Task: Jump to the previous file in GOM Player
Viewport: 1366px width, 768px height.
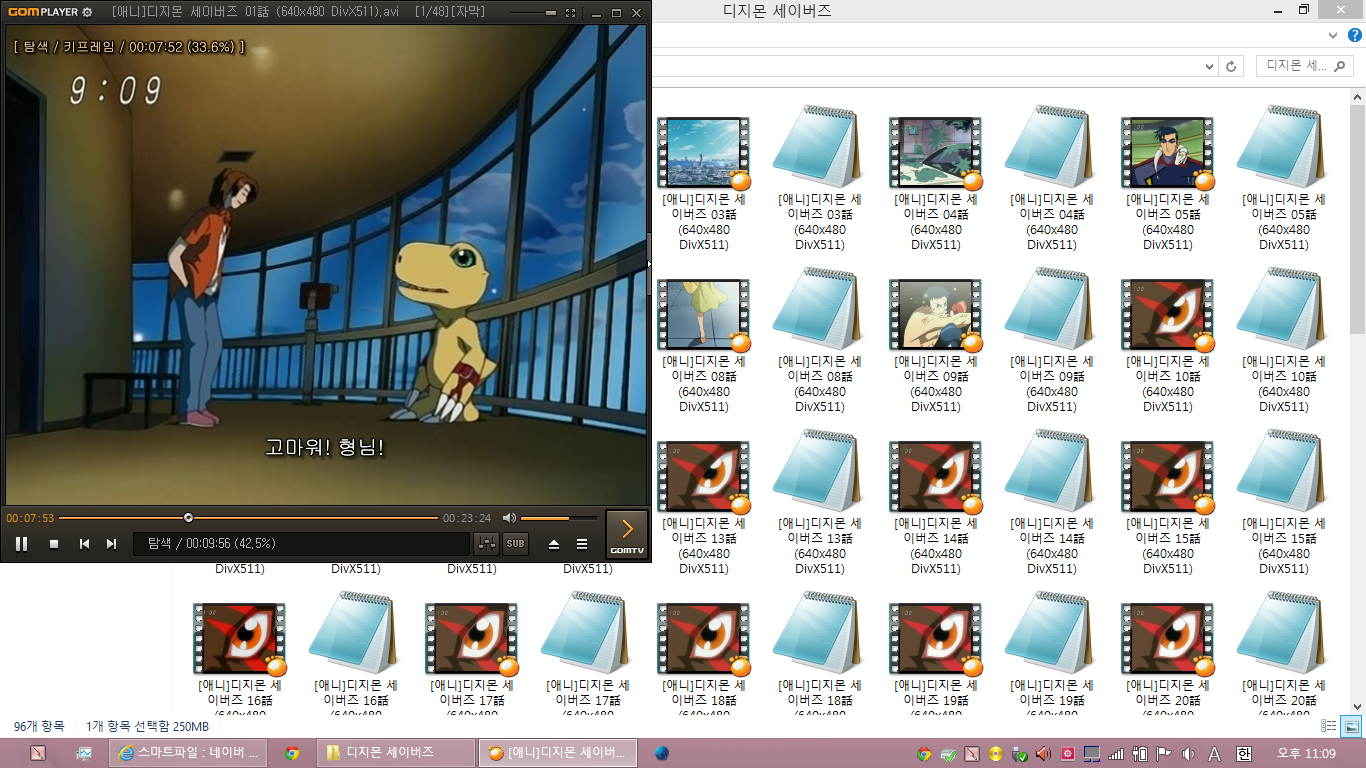Action: 85,544
